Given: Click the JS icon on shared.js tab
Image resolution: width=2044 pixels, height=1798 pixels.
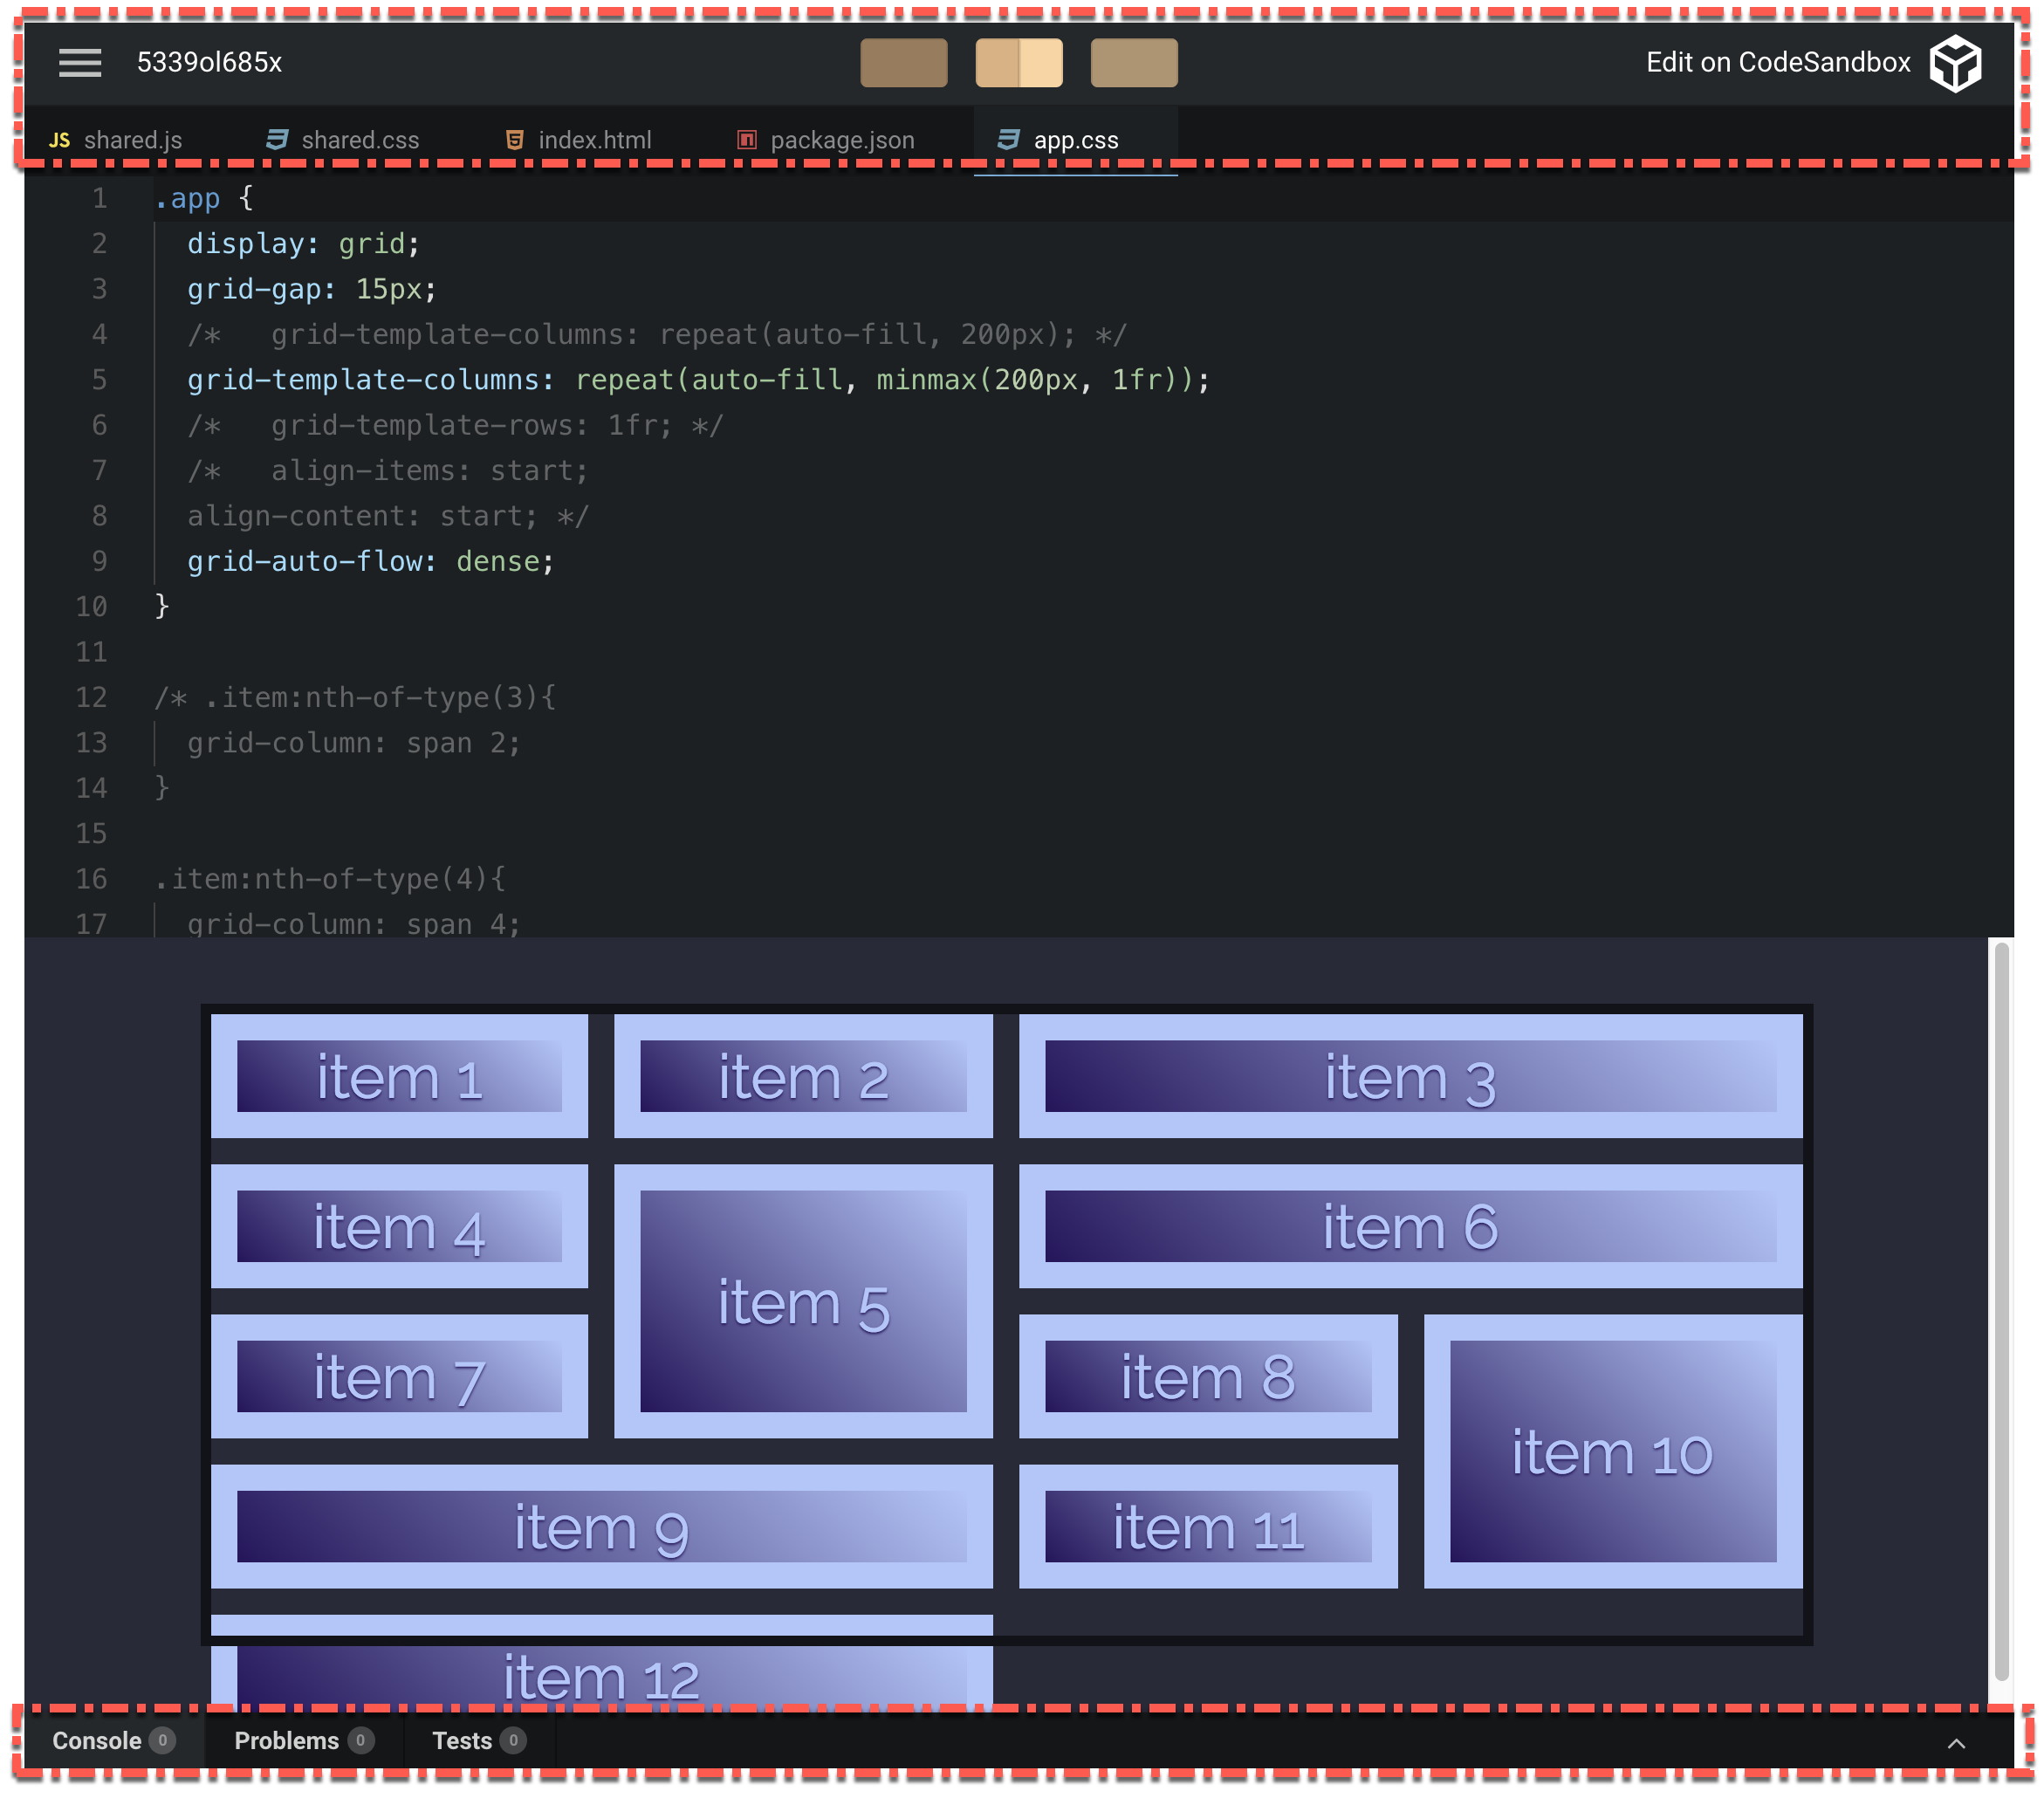Looking at the screenshot, I should click(60, 140).
